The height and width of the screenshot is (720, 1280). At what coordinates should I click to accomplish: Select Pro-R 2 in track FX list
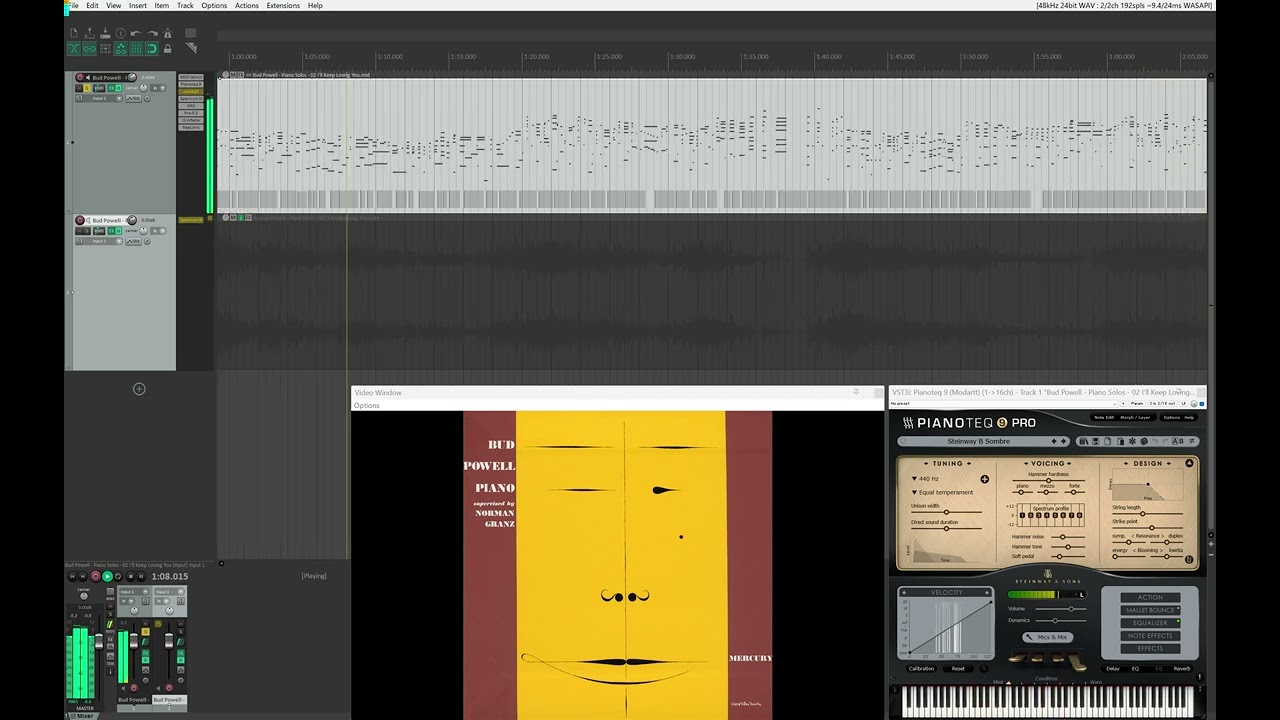click(x=190, y=113)
